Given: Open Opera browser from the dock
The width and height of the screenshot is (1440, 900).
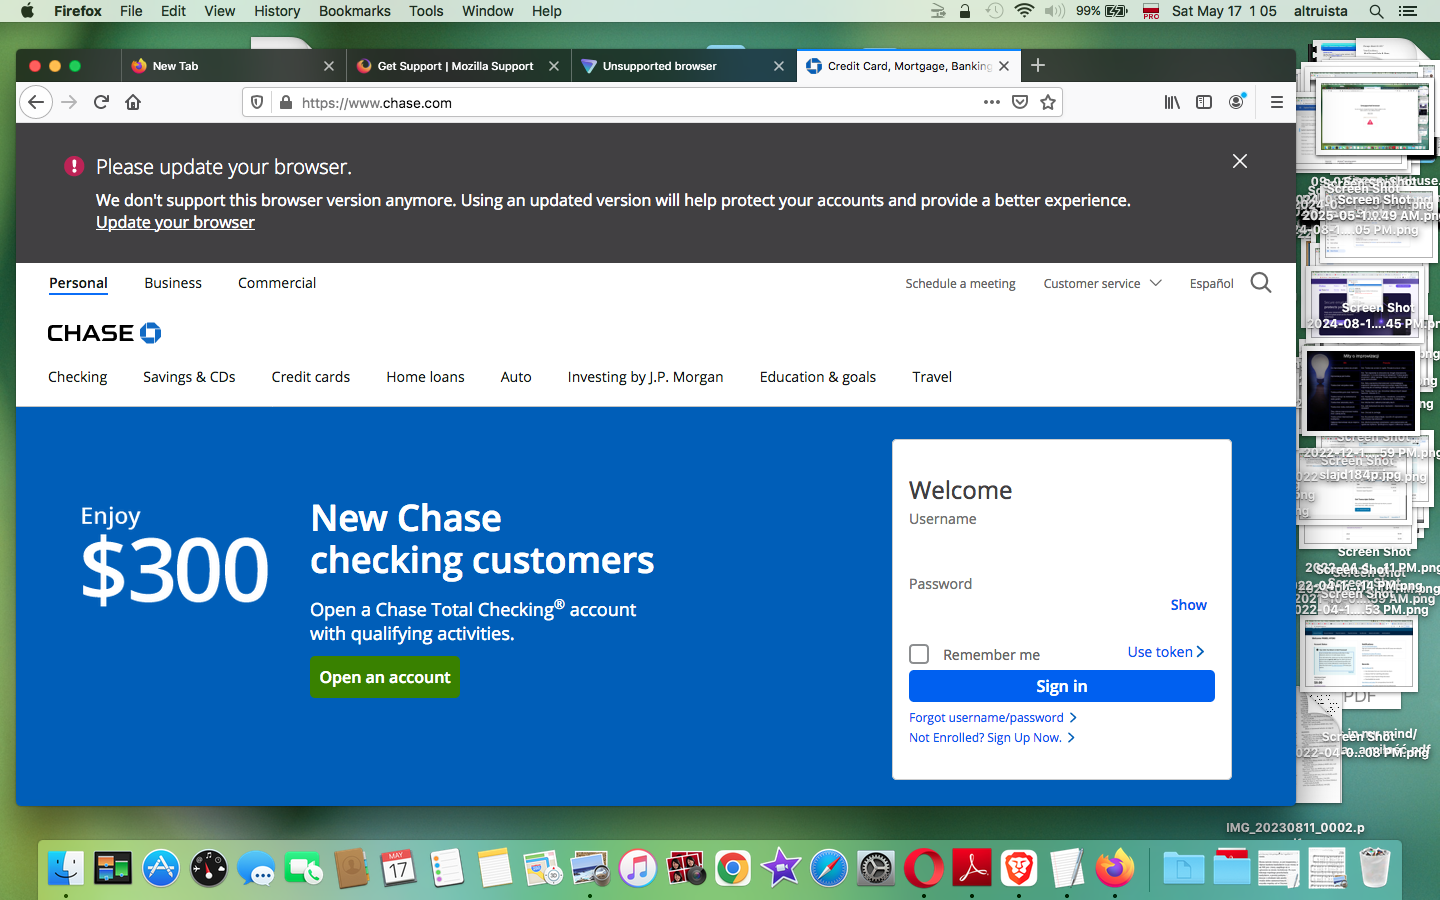Looking at the screenshot, I should tap(923, 868).
